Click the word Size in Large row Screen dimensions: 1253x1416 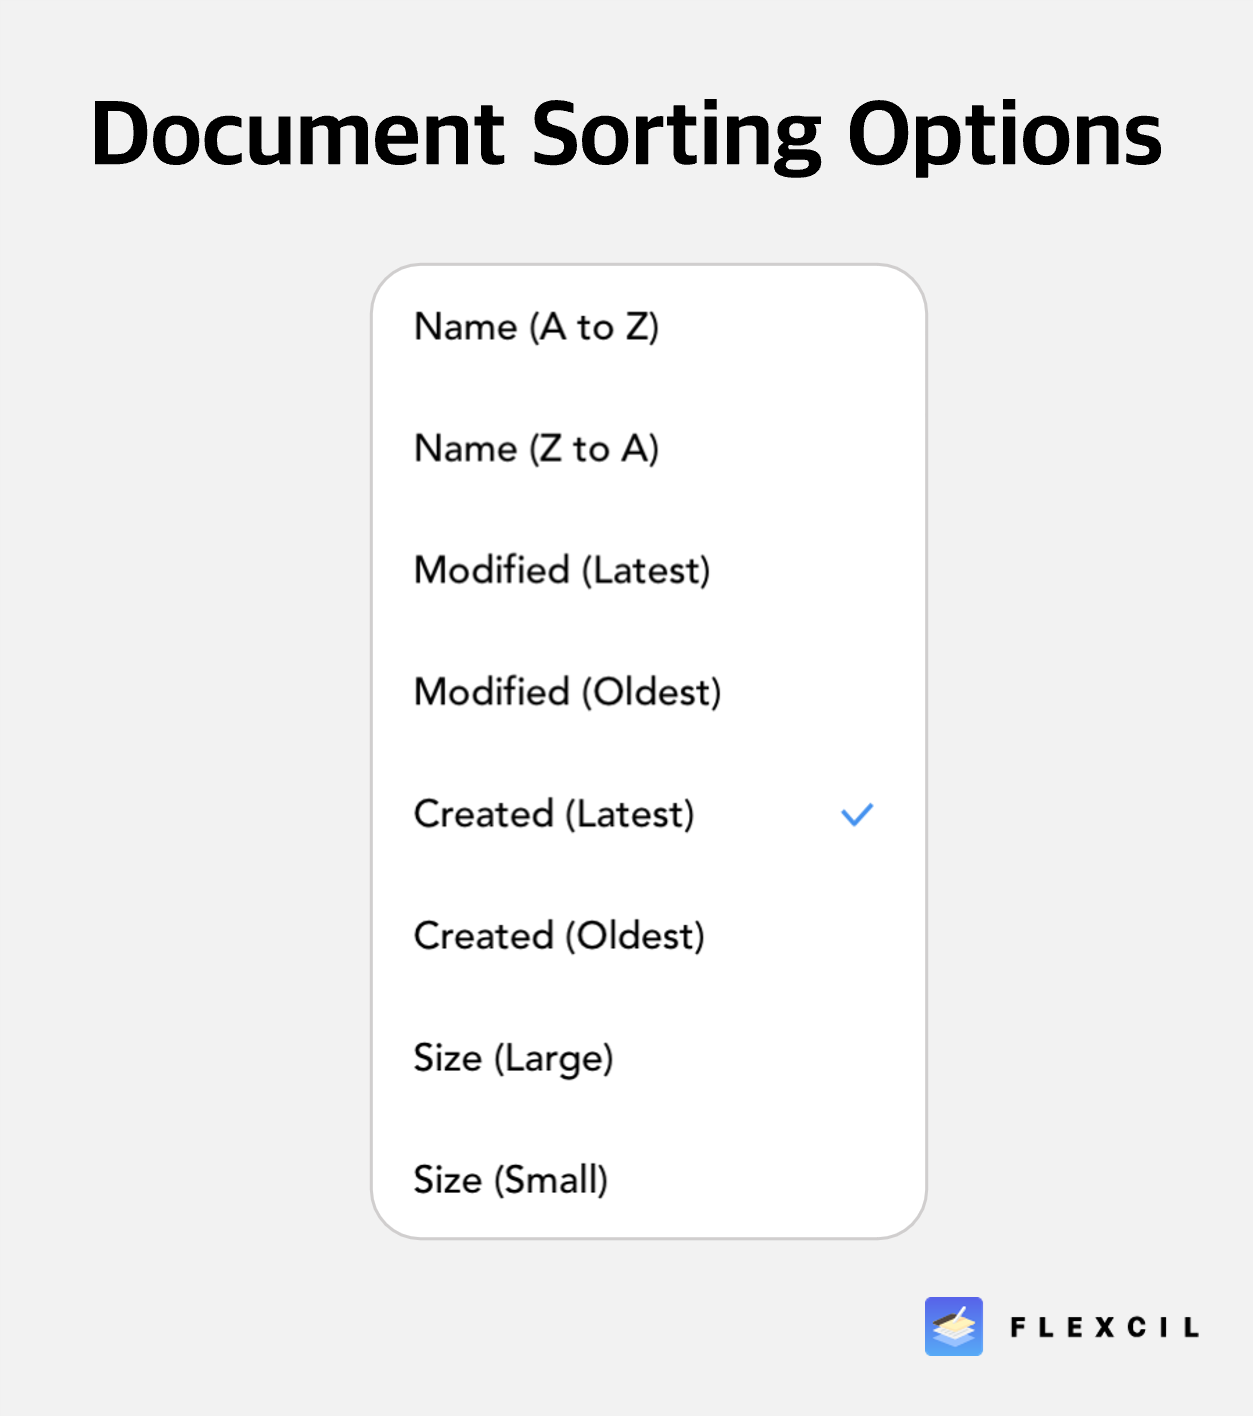pyautogui.click(x=448, y=1058)
